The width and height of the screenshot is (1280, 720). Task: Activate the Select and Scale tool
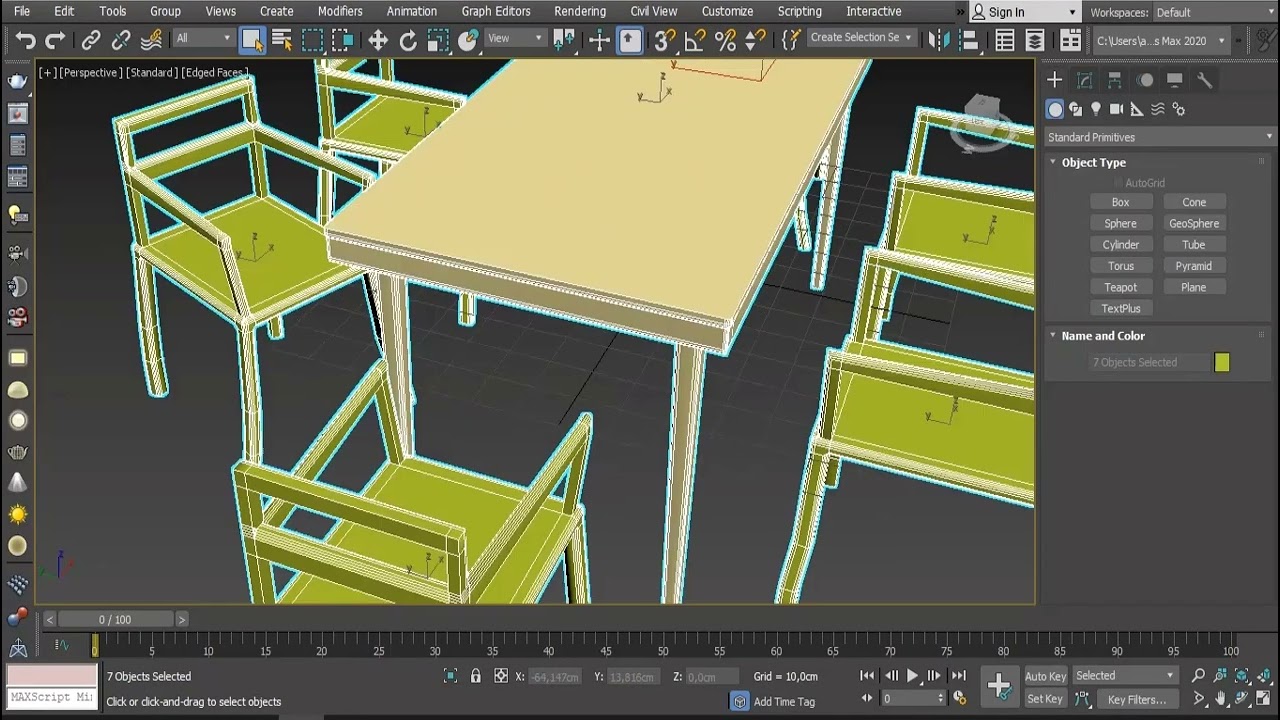click(x=438, y=40)
